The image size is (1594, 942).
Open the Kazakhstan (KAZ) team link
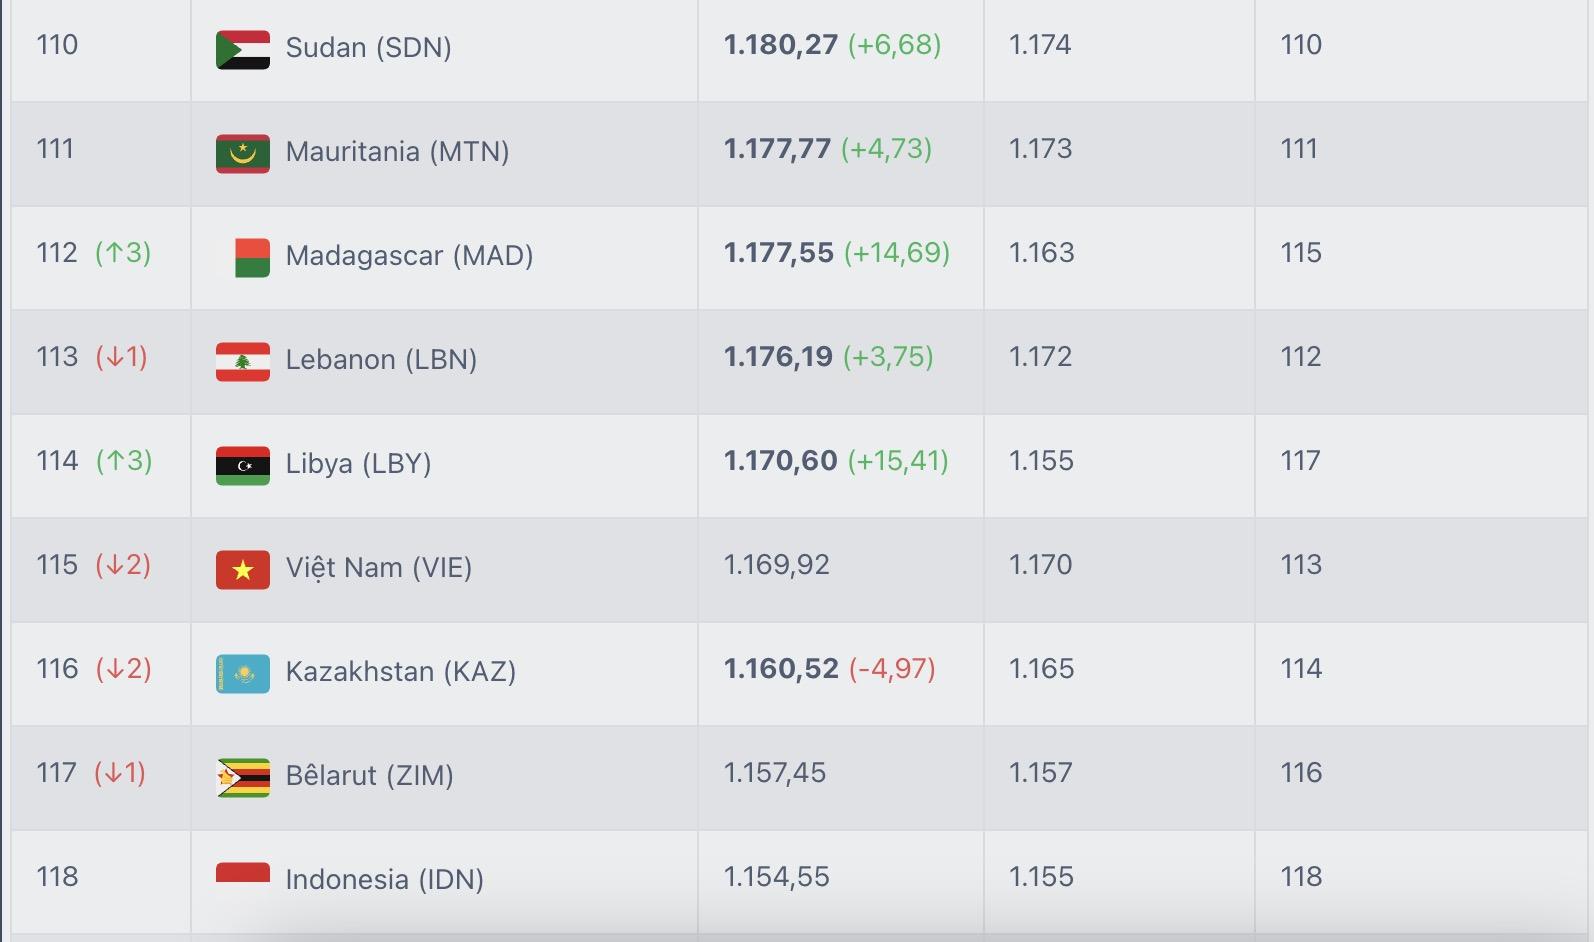[x=400, y=672]
